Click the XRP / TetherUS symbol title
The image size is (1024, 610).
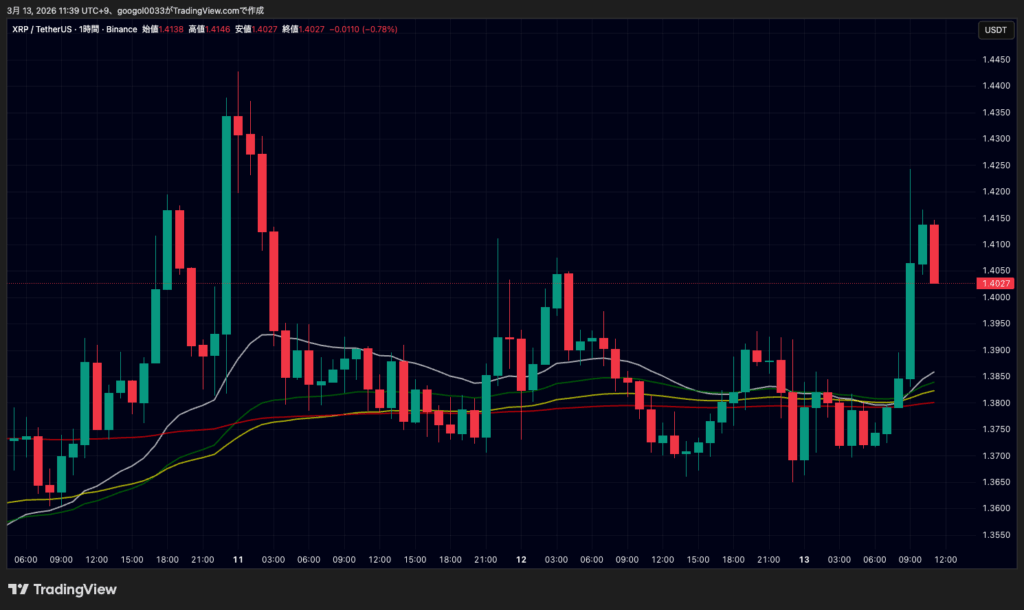click(x=43, y=30)
